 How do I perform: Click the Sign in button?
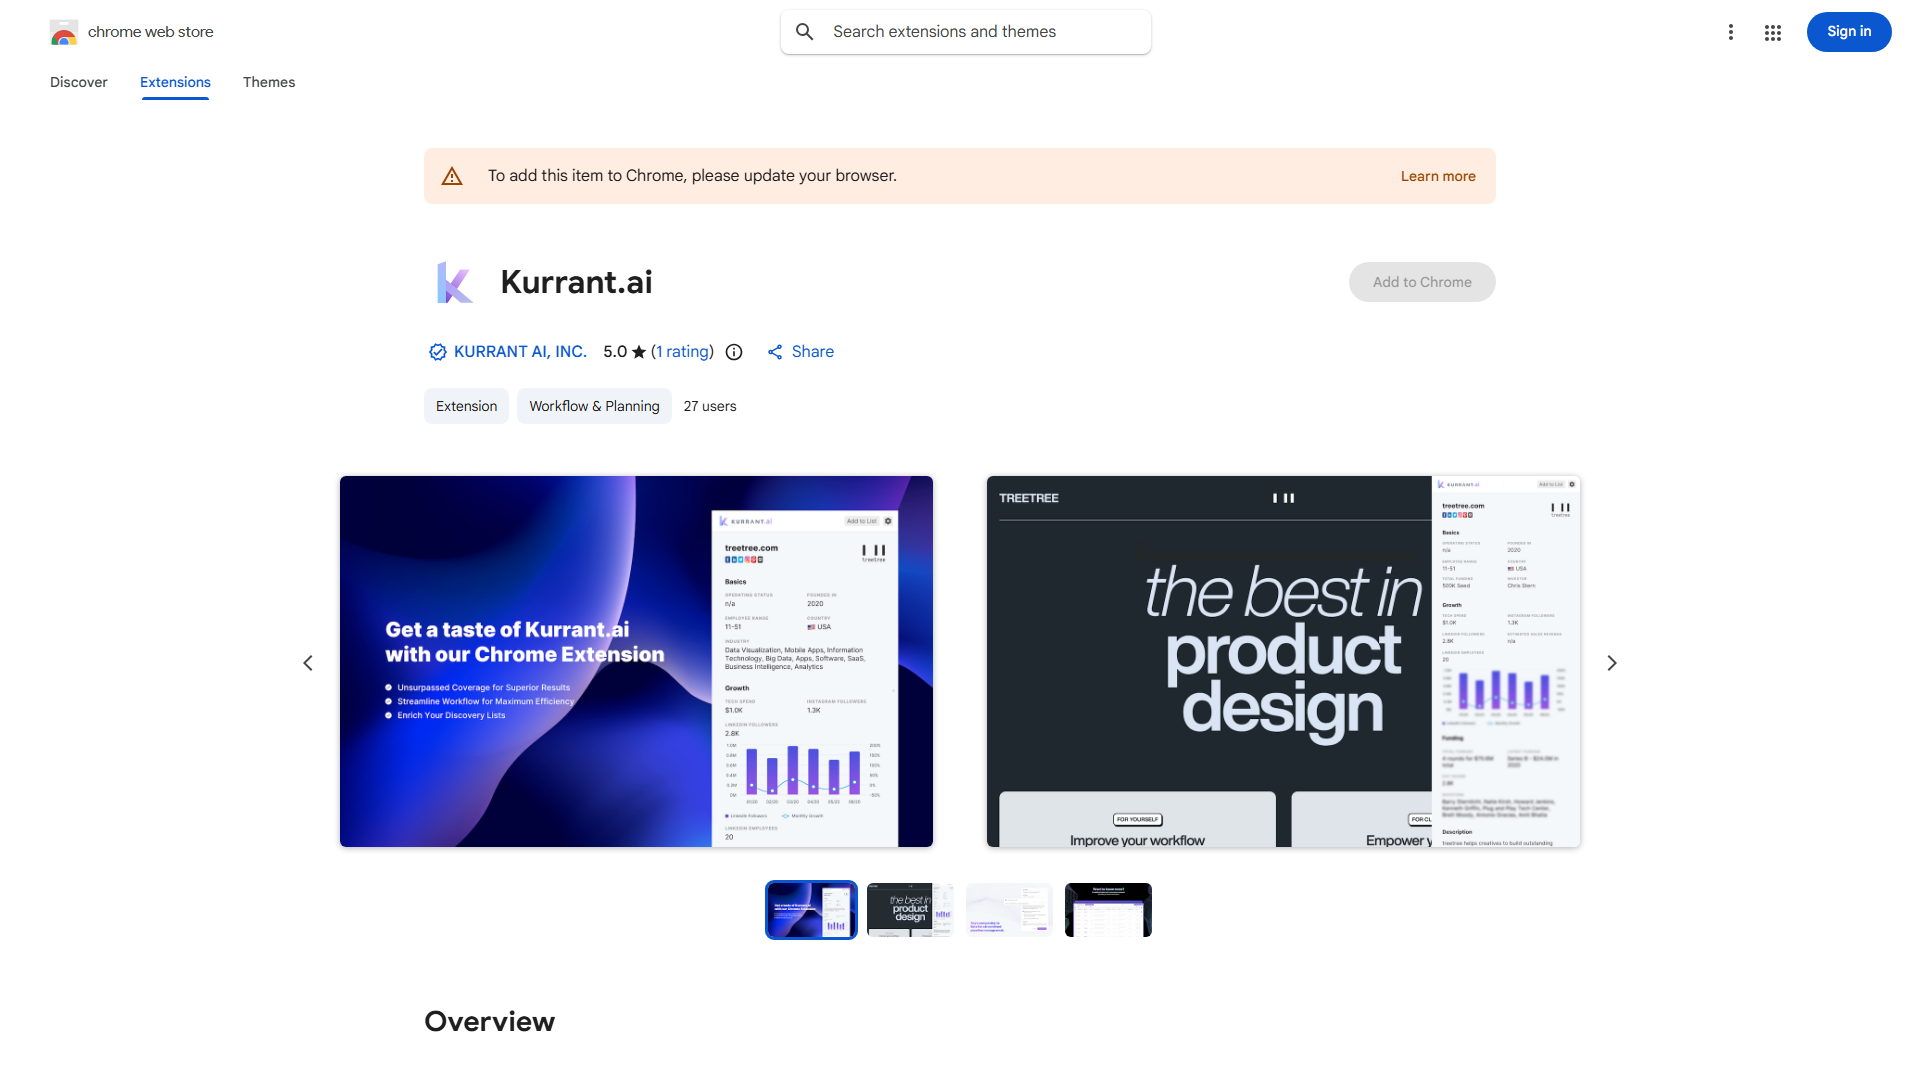pos(1848,31)
